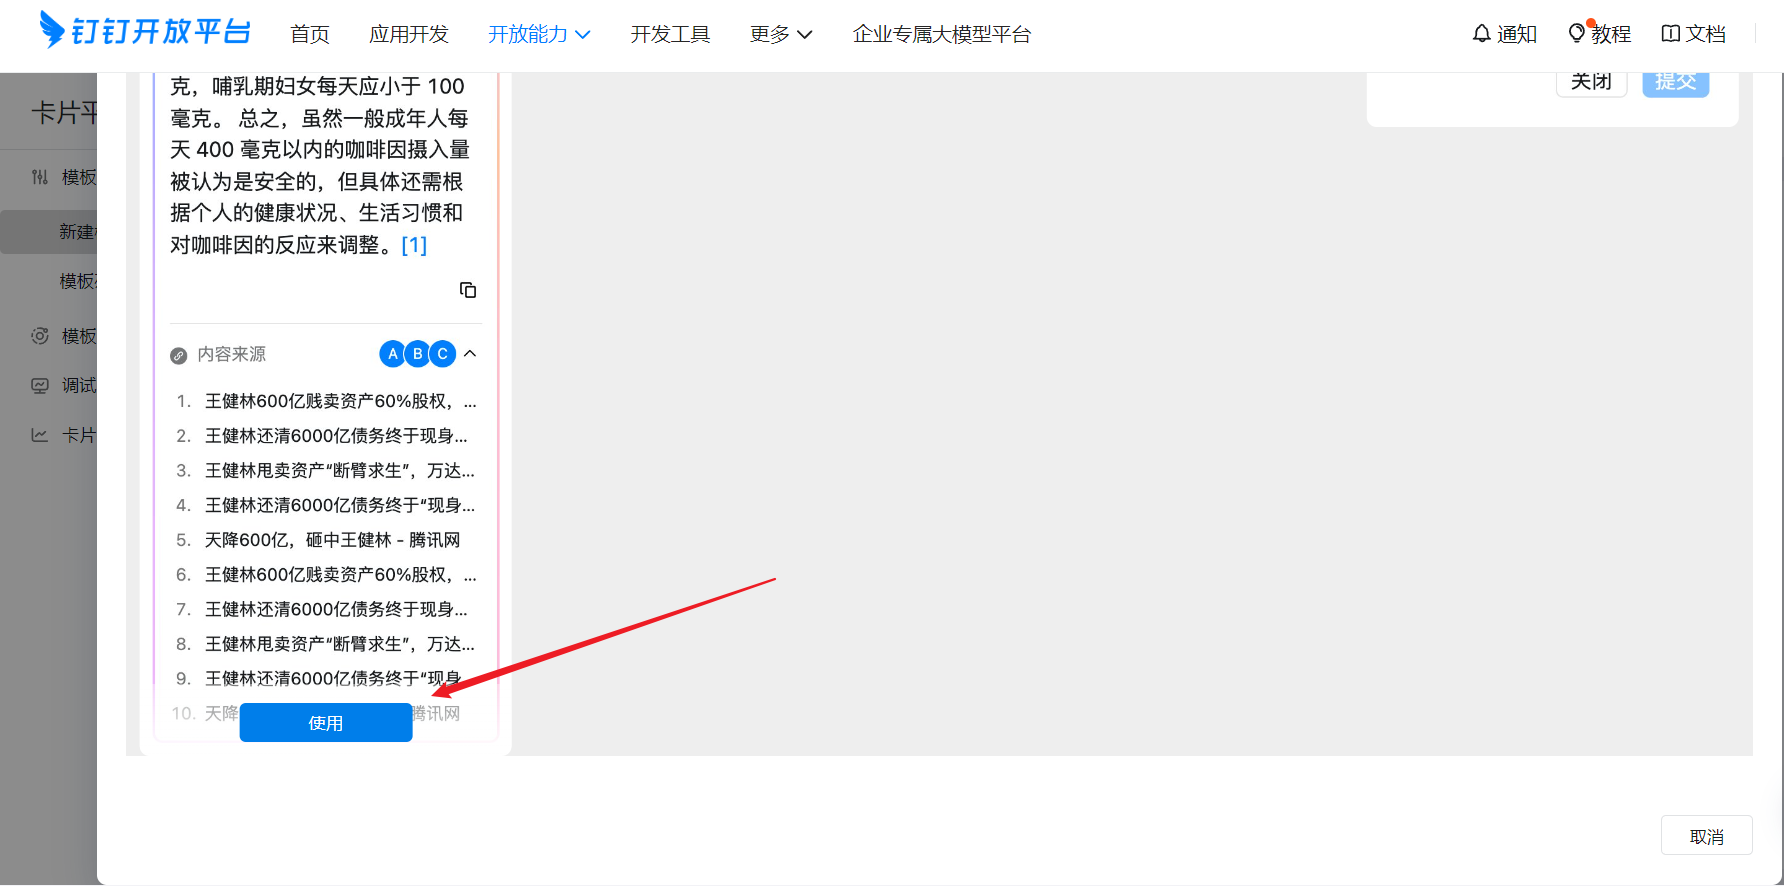
Task: Click the DingTalk Open Platform logo
Action: coord(145,32)
